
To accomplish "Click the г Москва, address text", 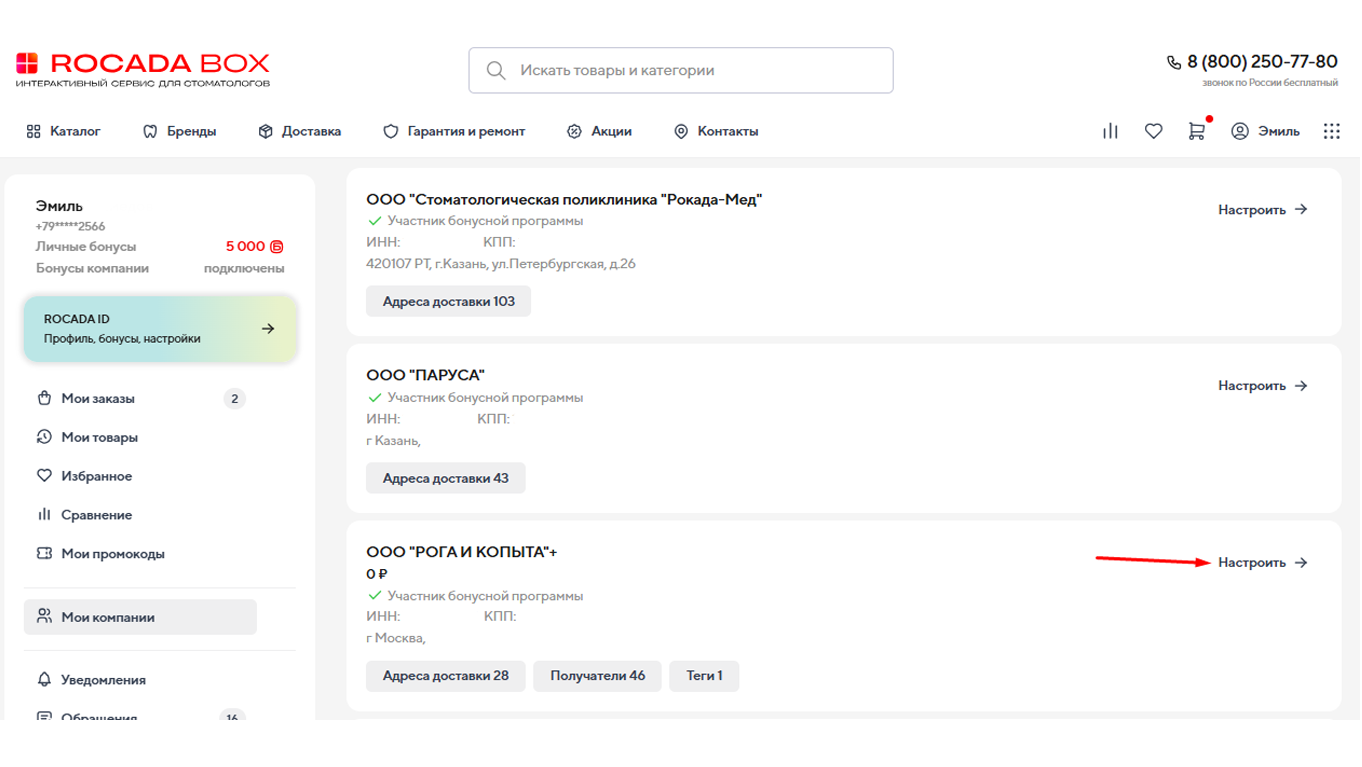I will click(396, 638).
